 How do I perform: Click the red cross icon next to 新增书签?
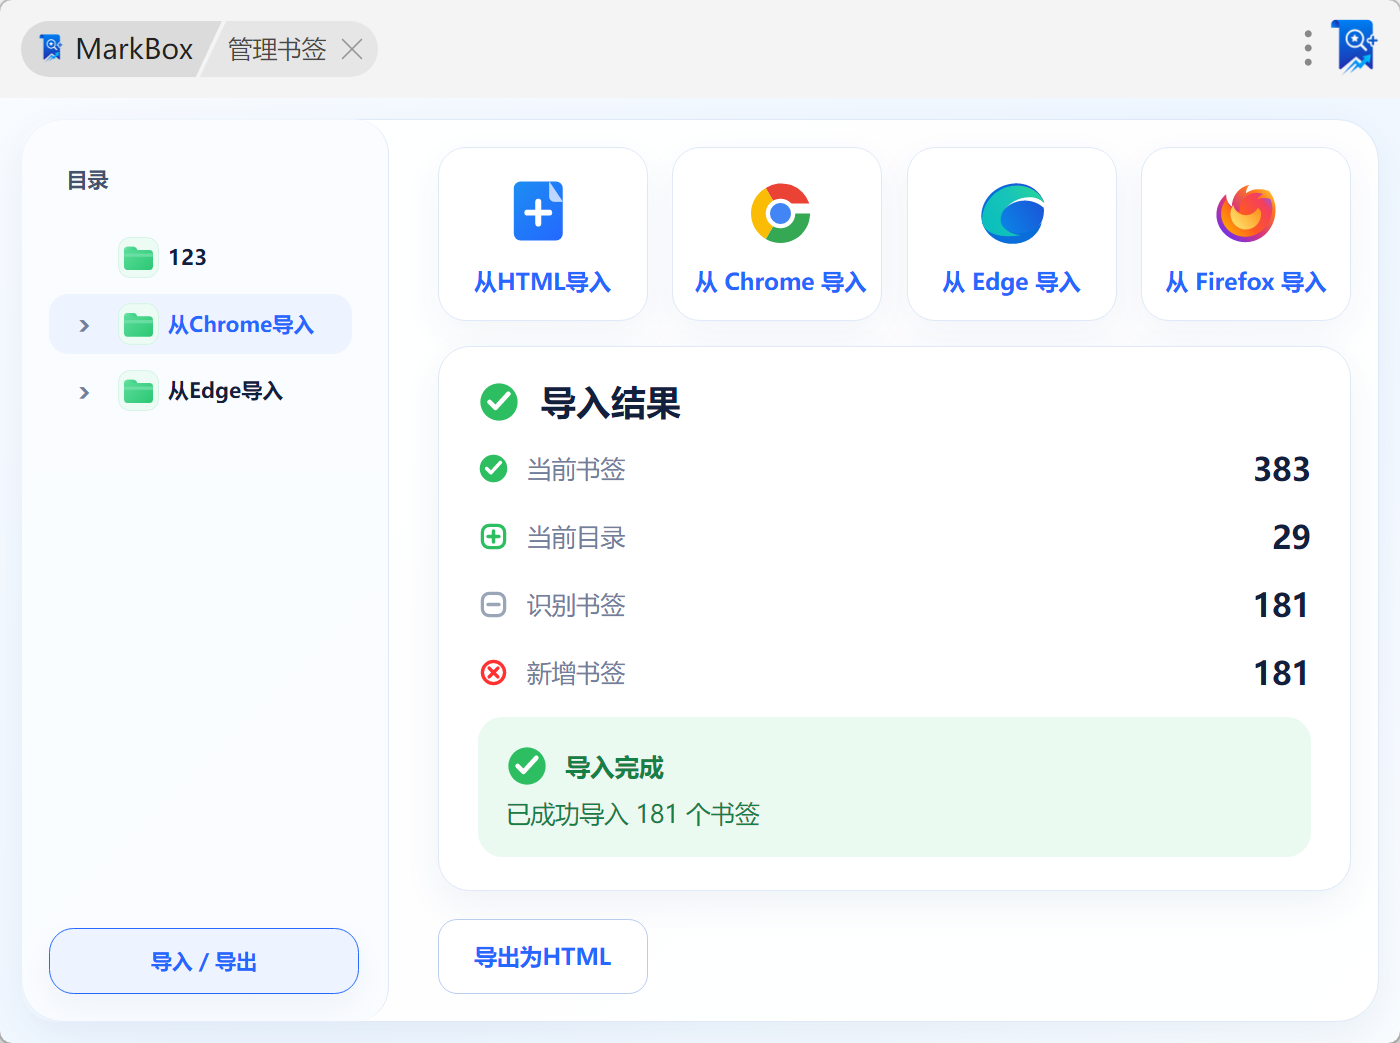tap(494, 673)
